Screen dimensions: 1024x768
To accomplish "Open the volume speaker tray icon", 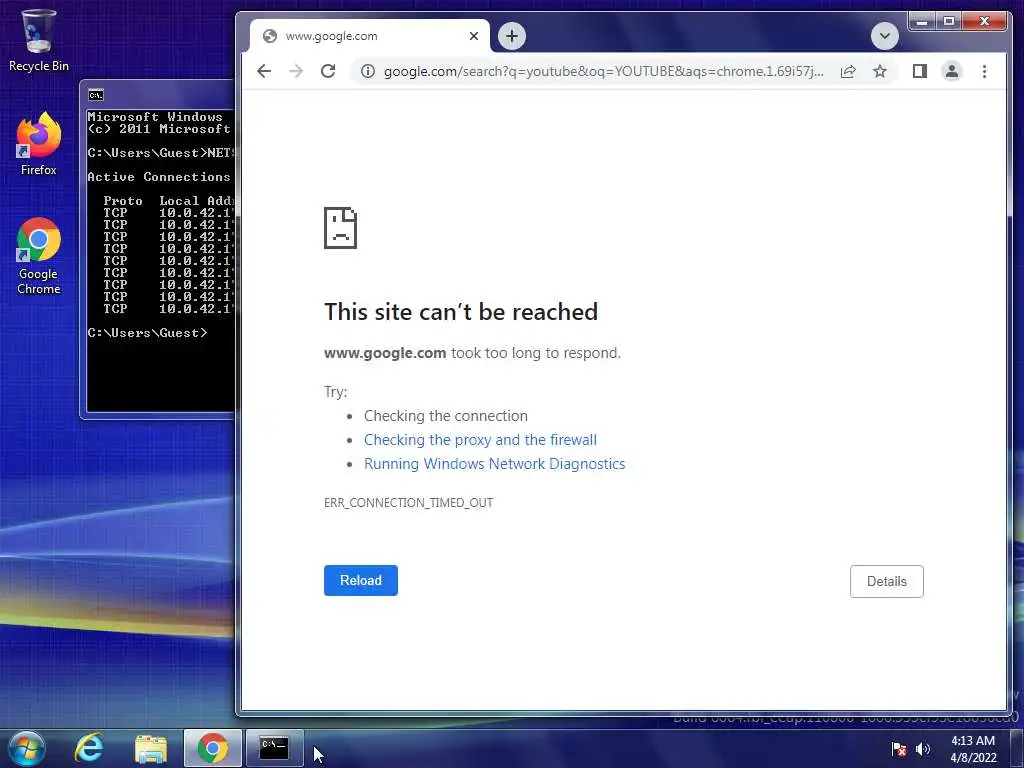I will (923, 749).
